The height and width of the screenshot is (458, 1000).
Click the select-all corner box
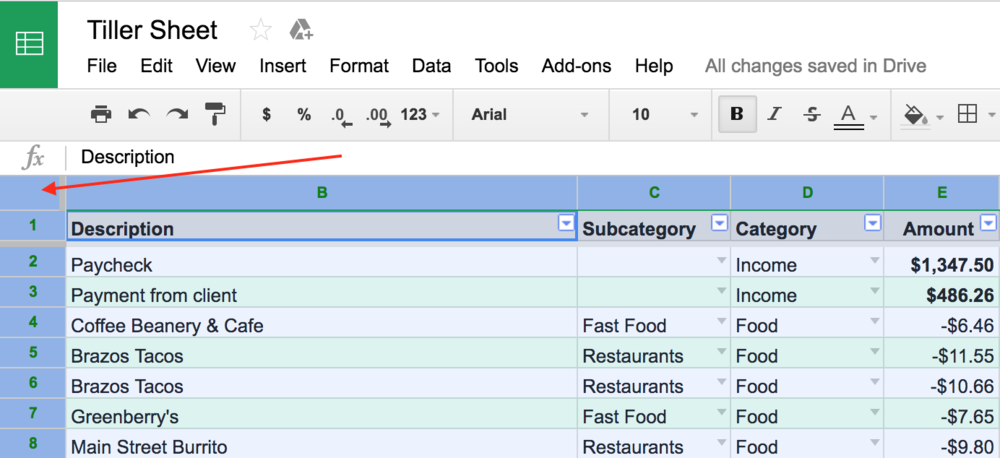pos(29,193)
